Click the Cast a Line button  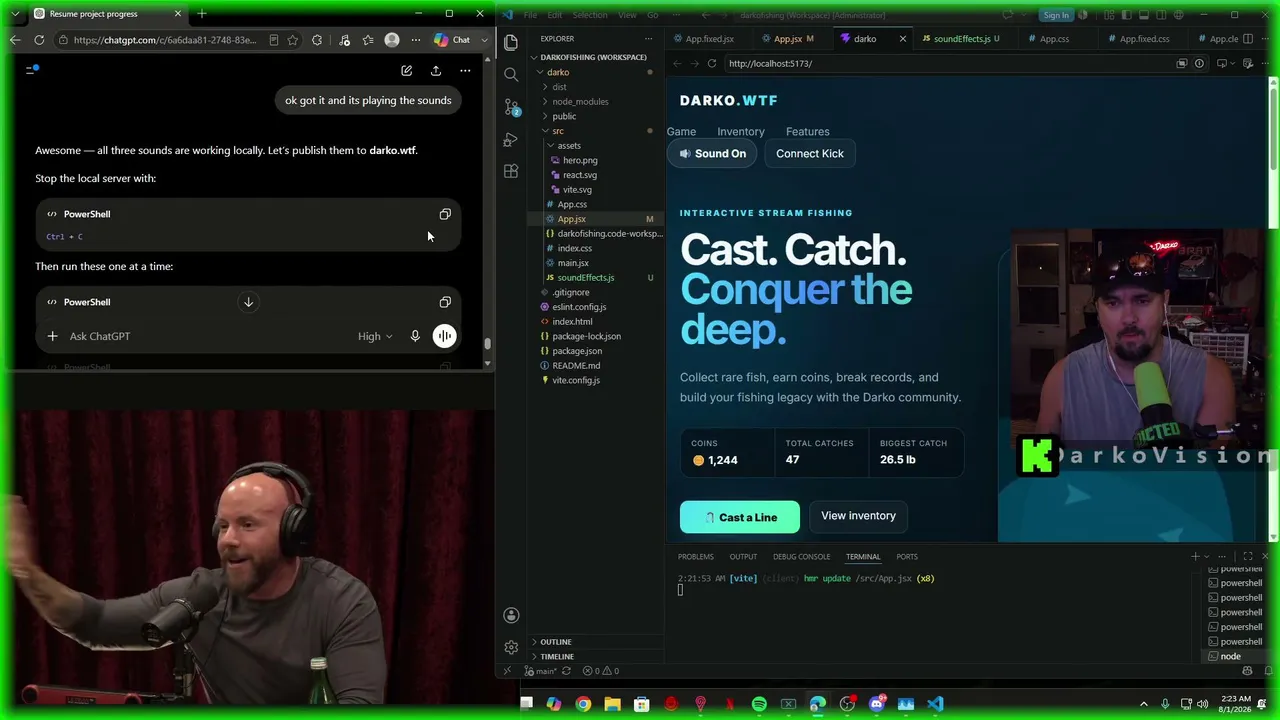coord(740,517)
